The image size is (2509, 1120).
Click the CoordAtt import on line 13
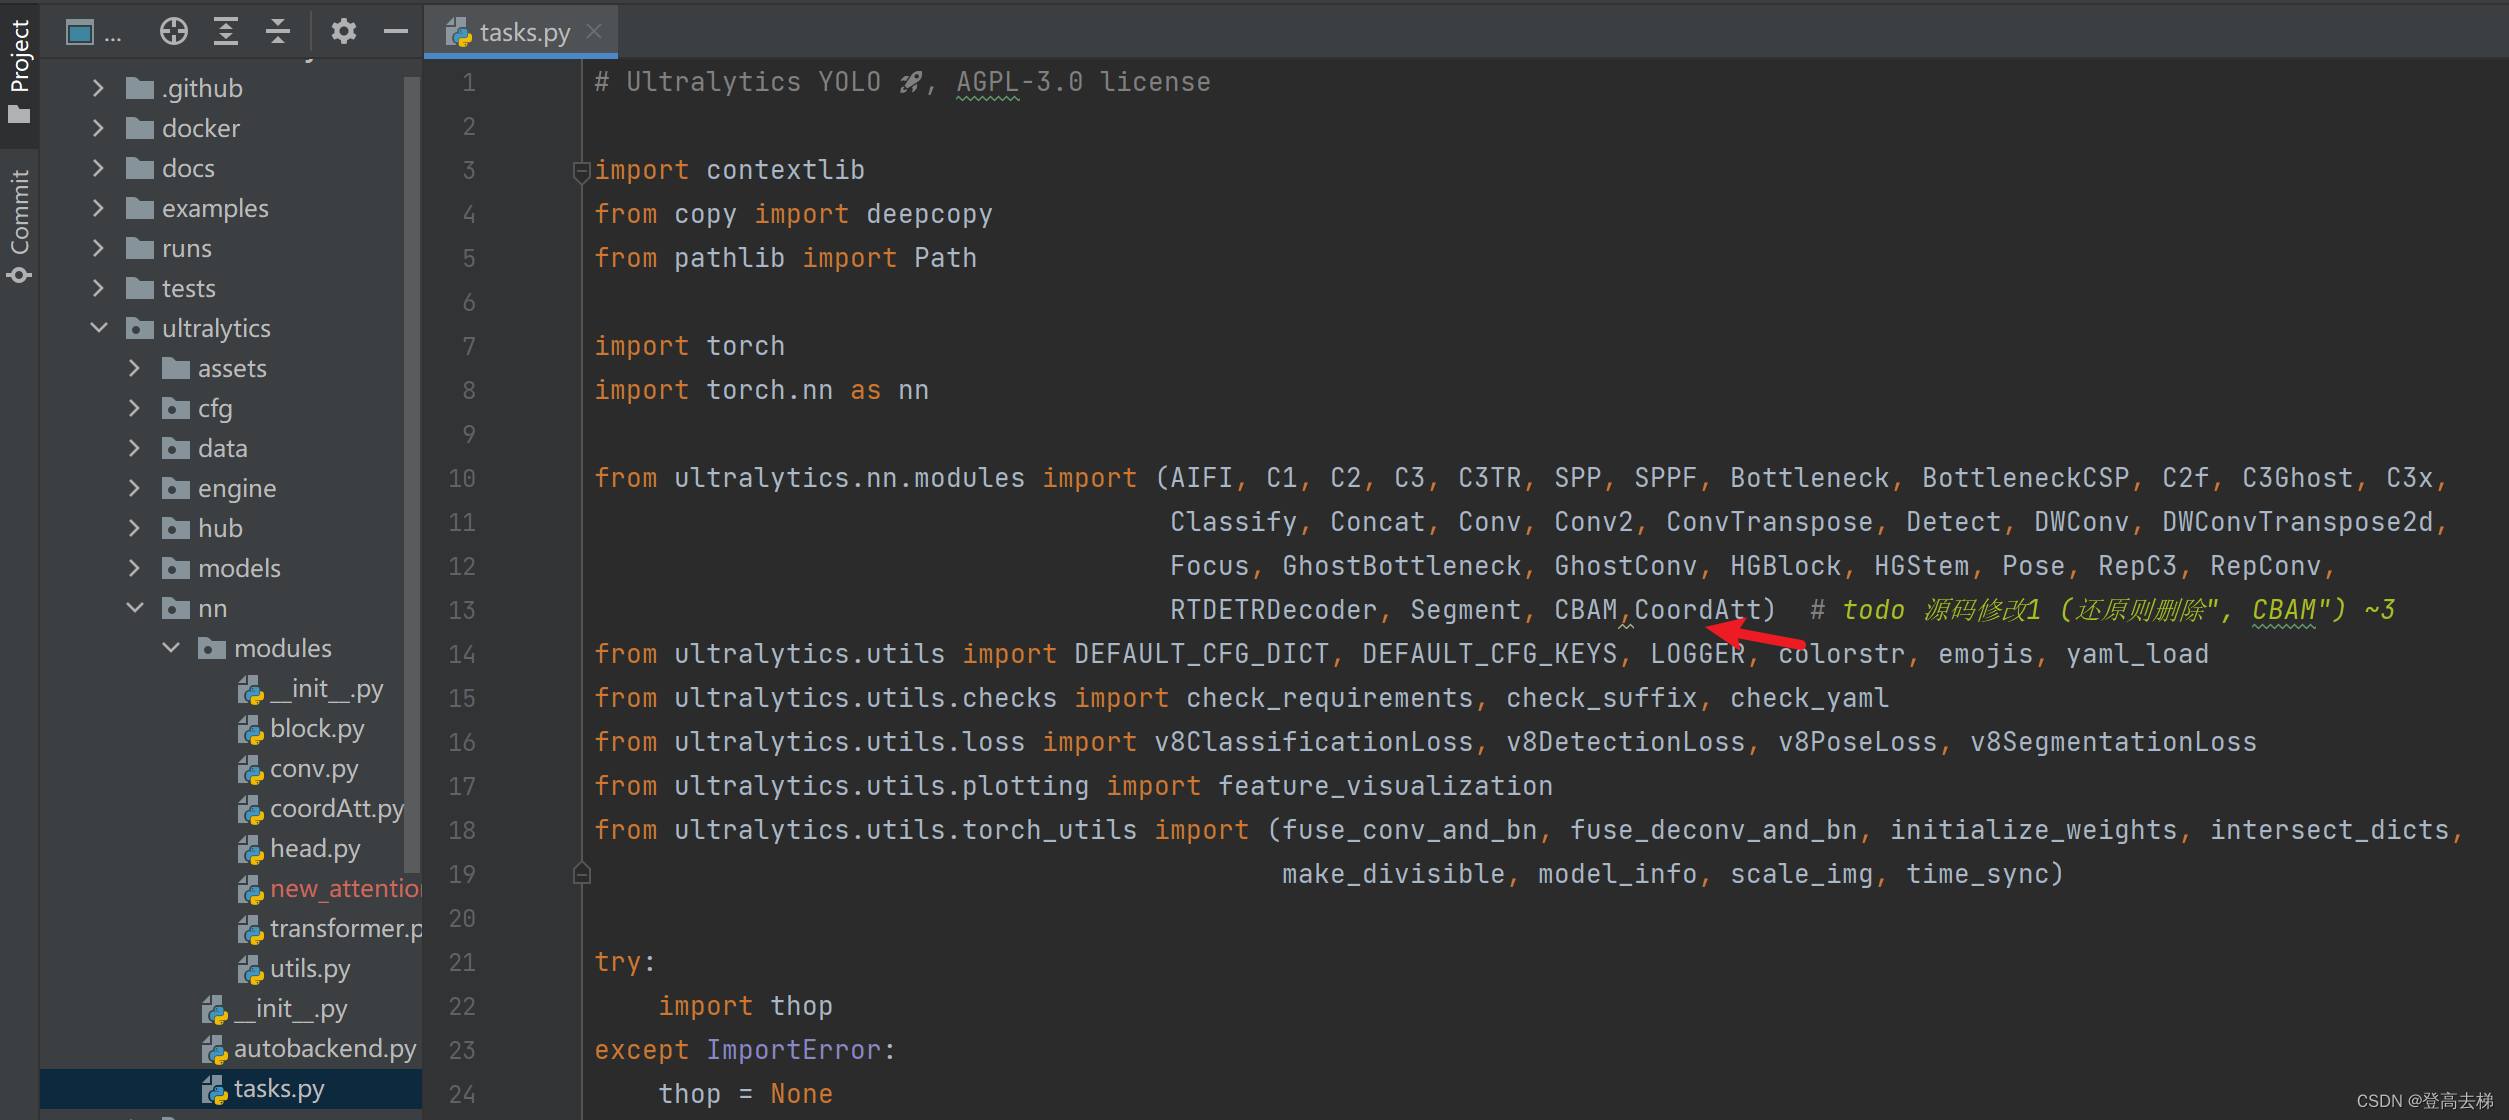[x=1697, y=610]
